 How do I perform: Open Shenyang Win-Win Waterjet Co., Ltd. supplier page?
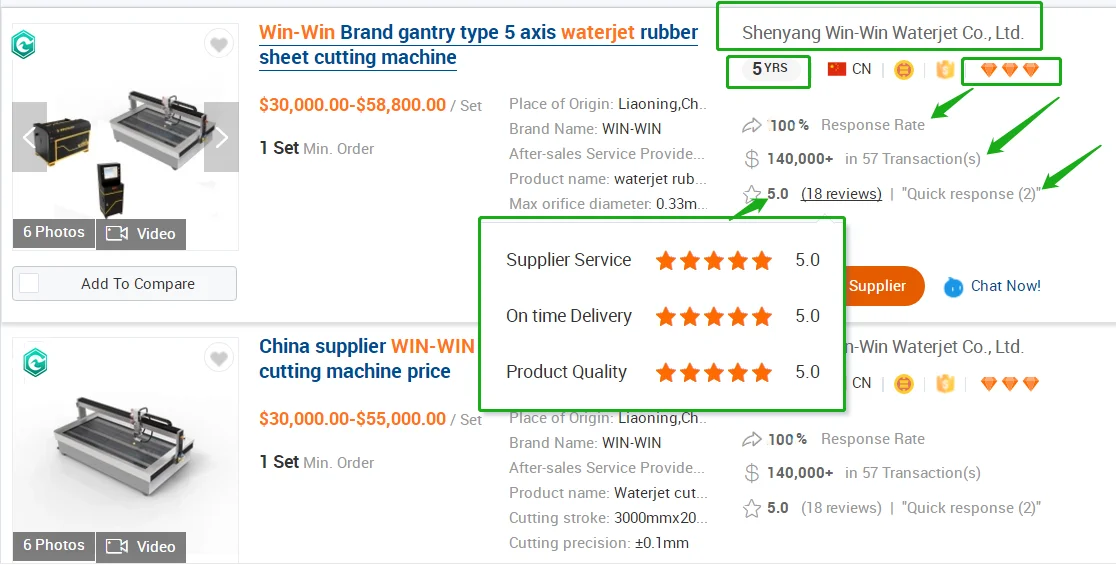(882, 33)
